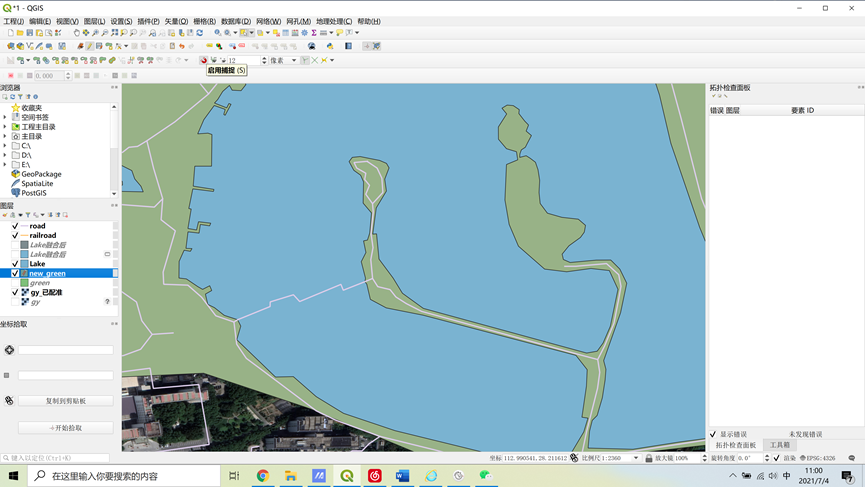Click the Refresh map canvas icon

point(200,33)
